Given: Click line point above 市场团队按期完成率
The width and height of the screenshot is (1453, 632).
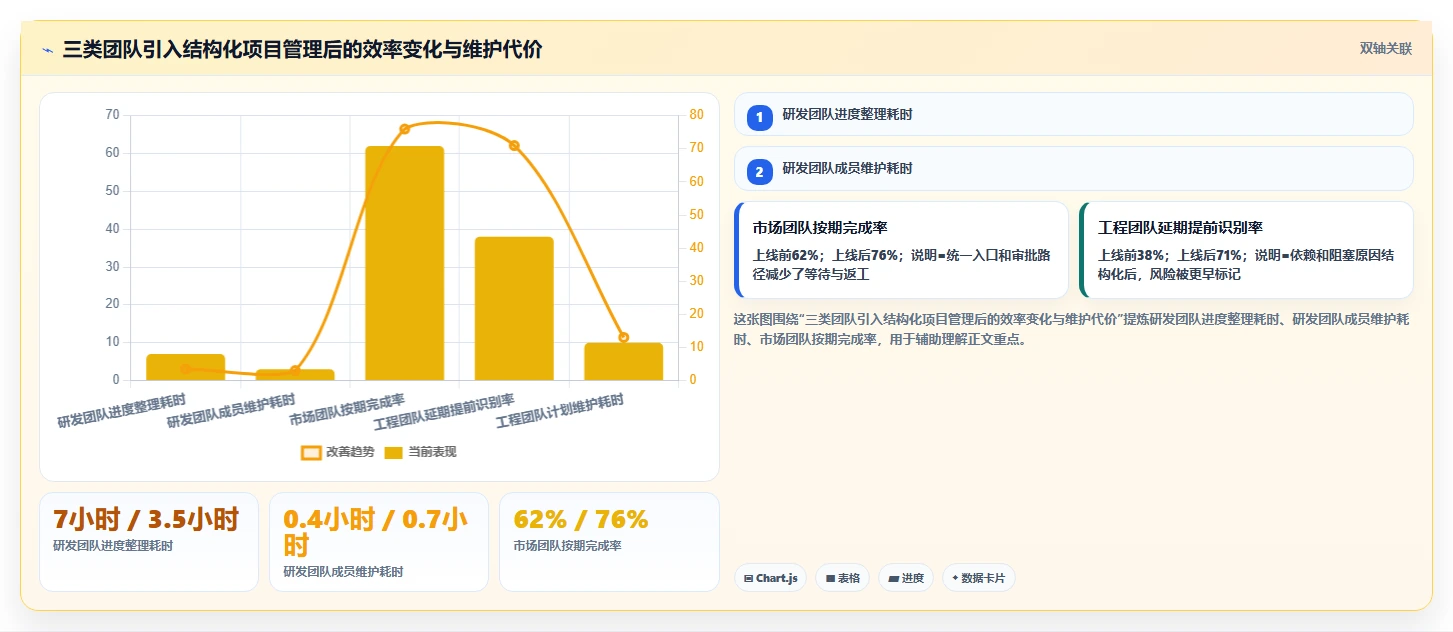Looking at the screenshot, I should (x=404, y=129).
